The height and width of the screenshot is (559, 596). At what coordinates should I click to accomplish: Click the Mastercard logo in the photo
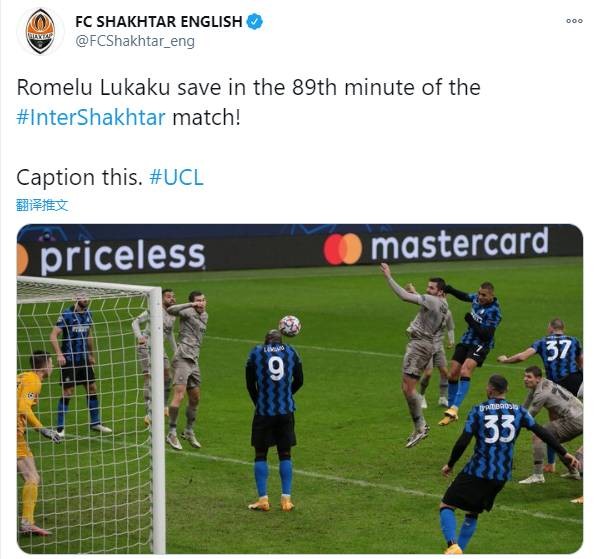342,249
